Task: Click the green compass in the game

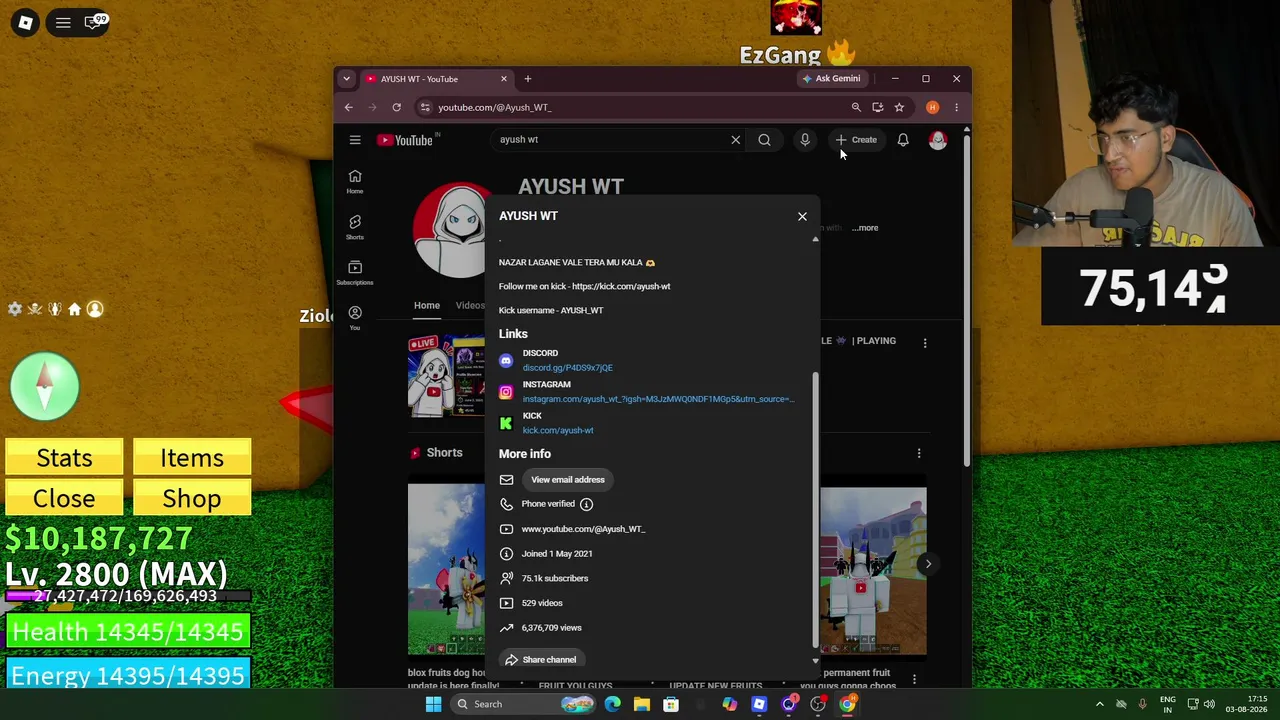Action: pos(45,386)
